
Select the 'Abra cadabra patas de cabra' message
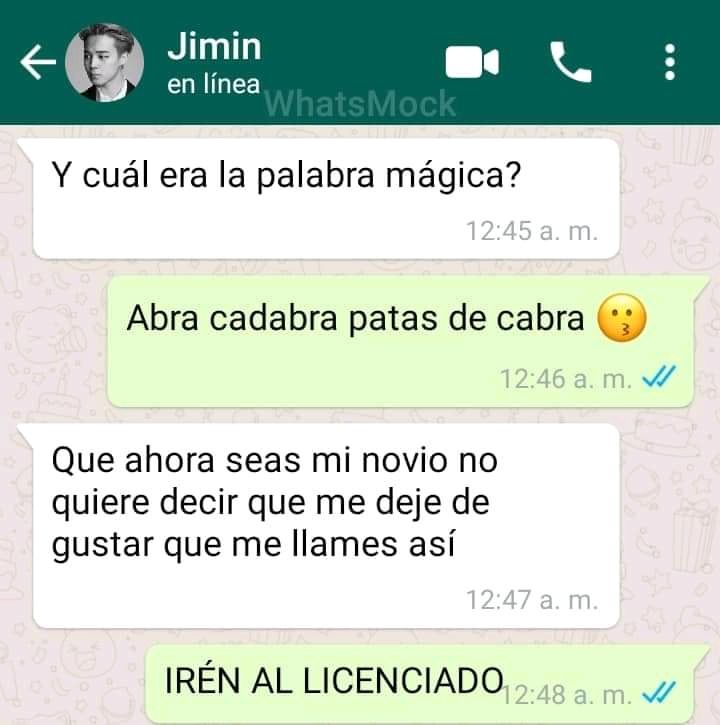point(400,341)
